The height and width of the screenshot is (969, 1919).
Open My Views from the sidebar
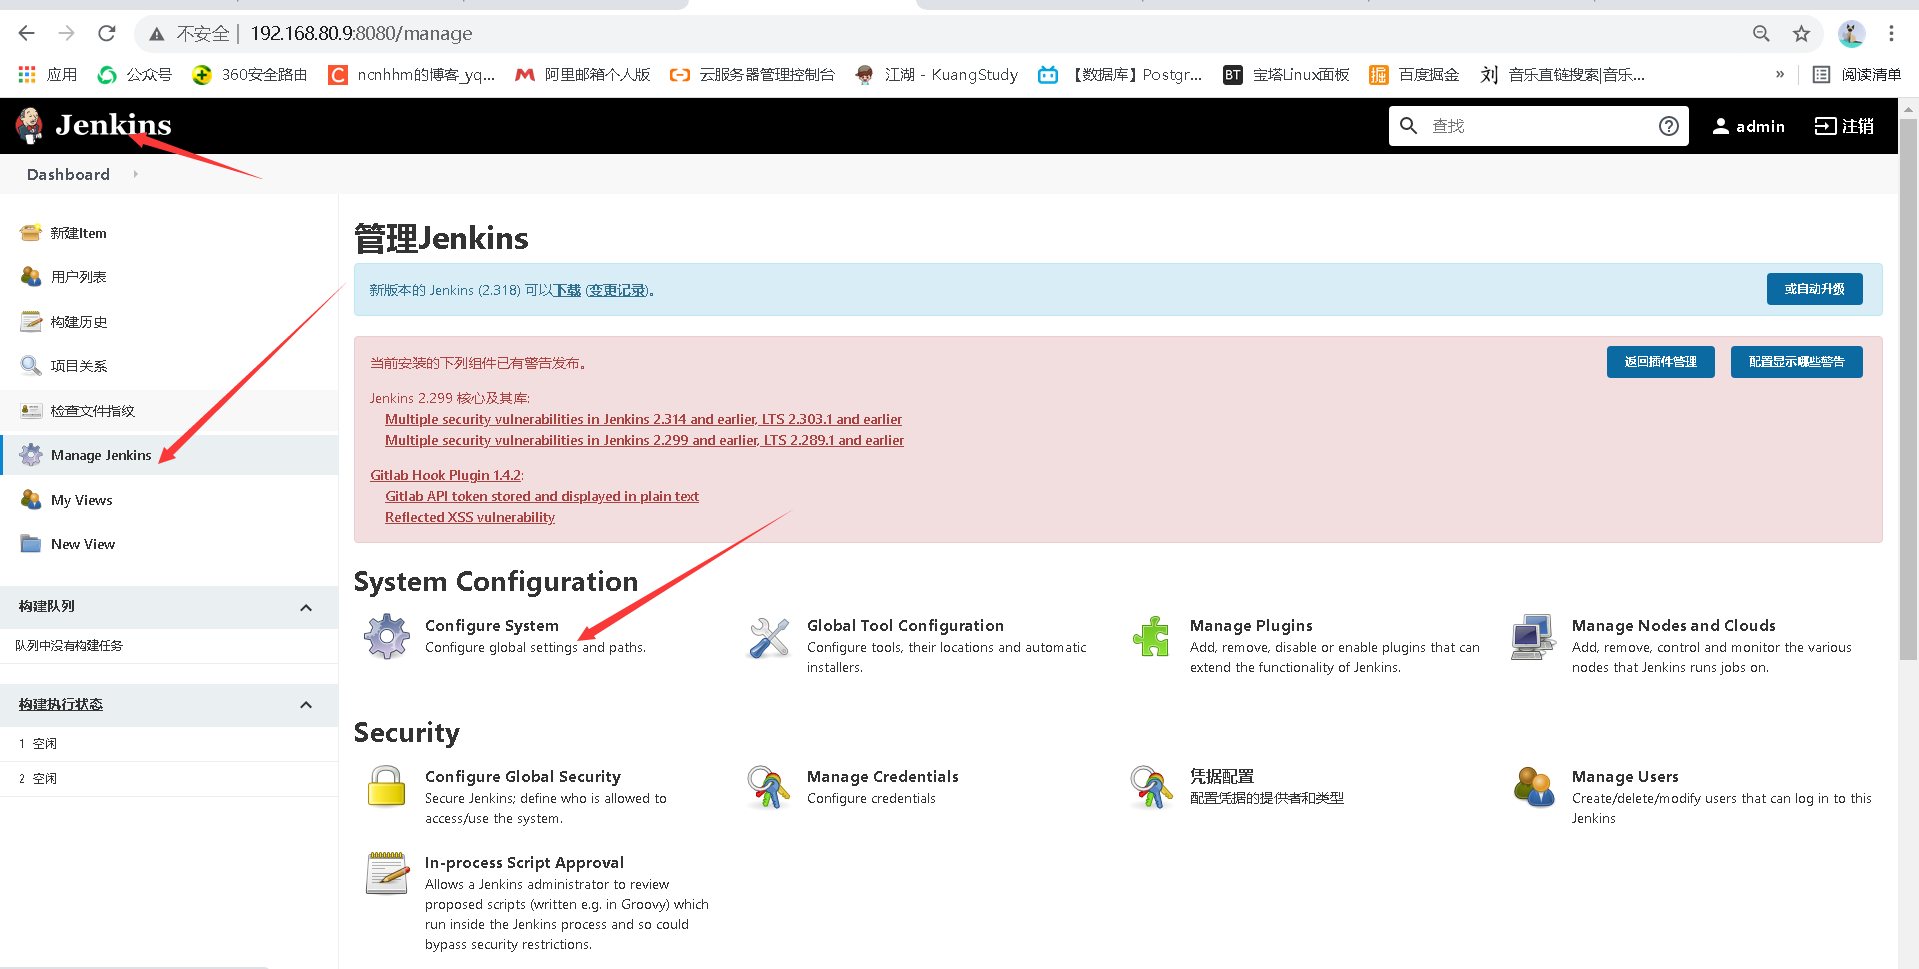81,499
